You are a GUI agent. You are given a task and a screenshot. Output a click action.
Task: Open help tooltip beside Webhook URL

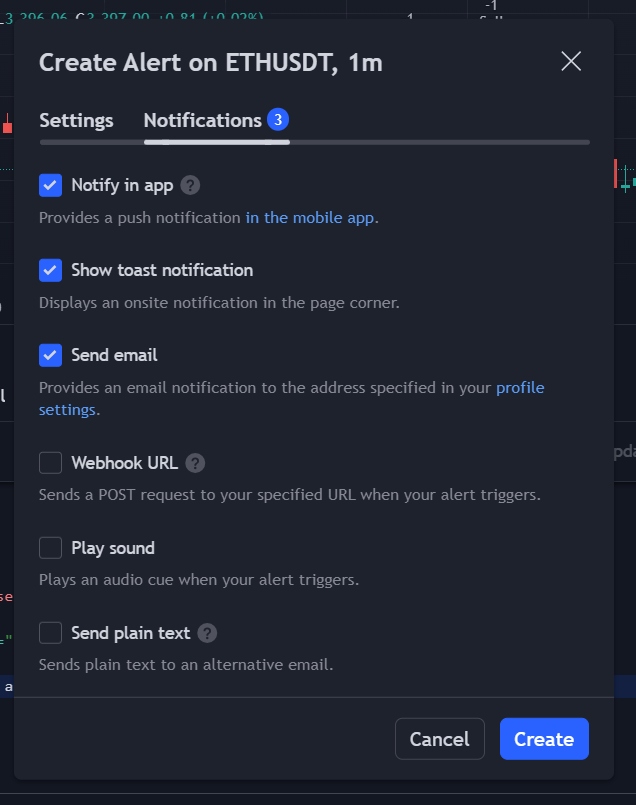[195, 463]
